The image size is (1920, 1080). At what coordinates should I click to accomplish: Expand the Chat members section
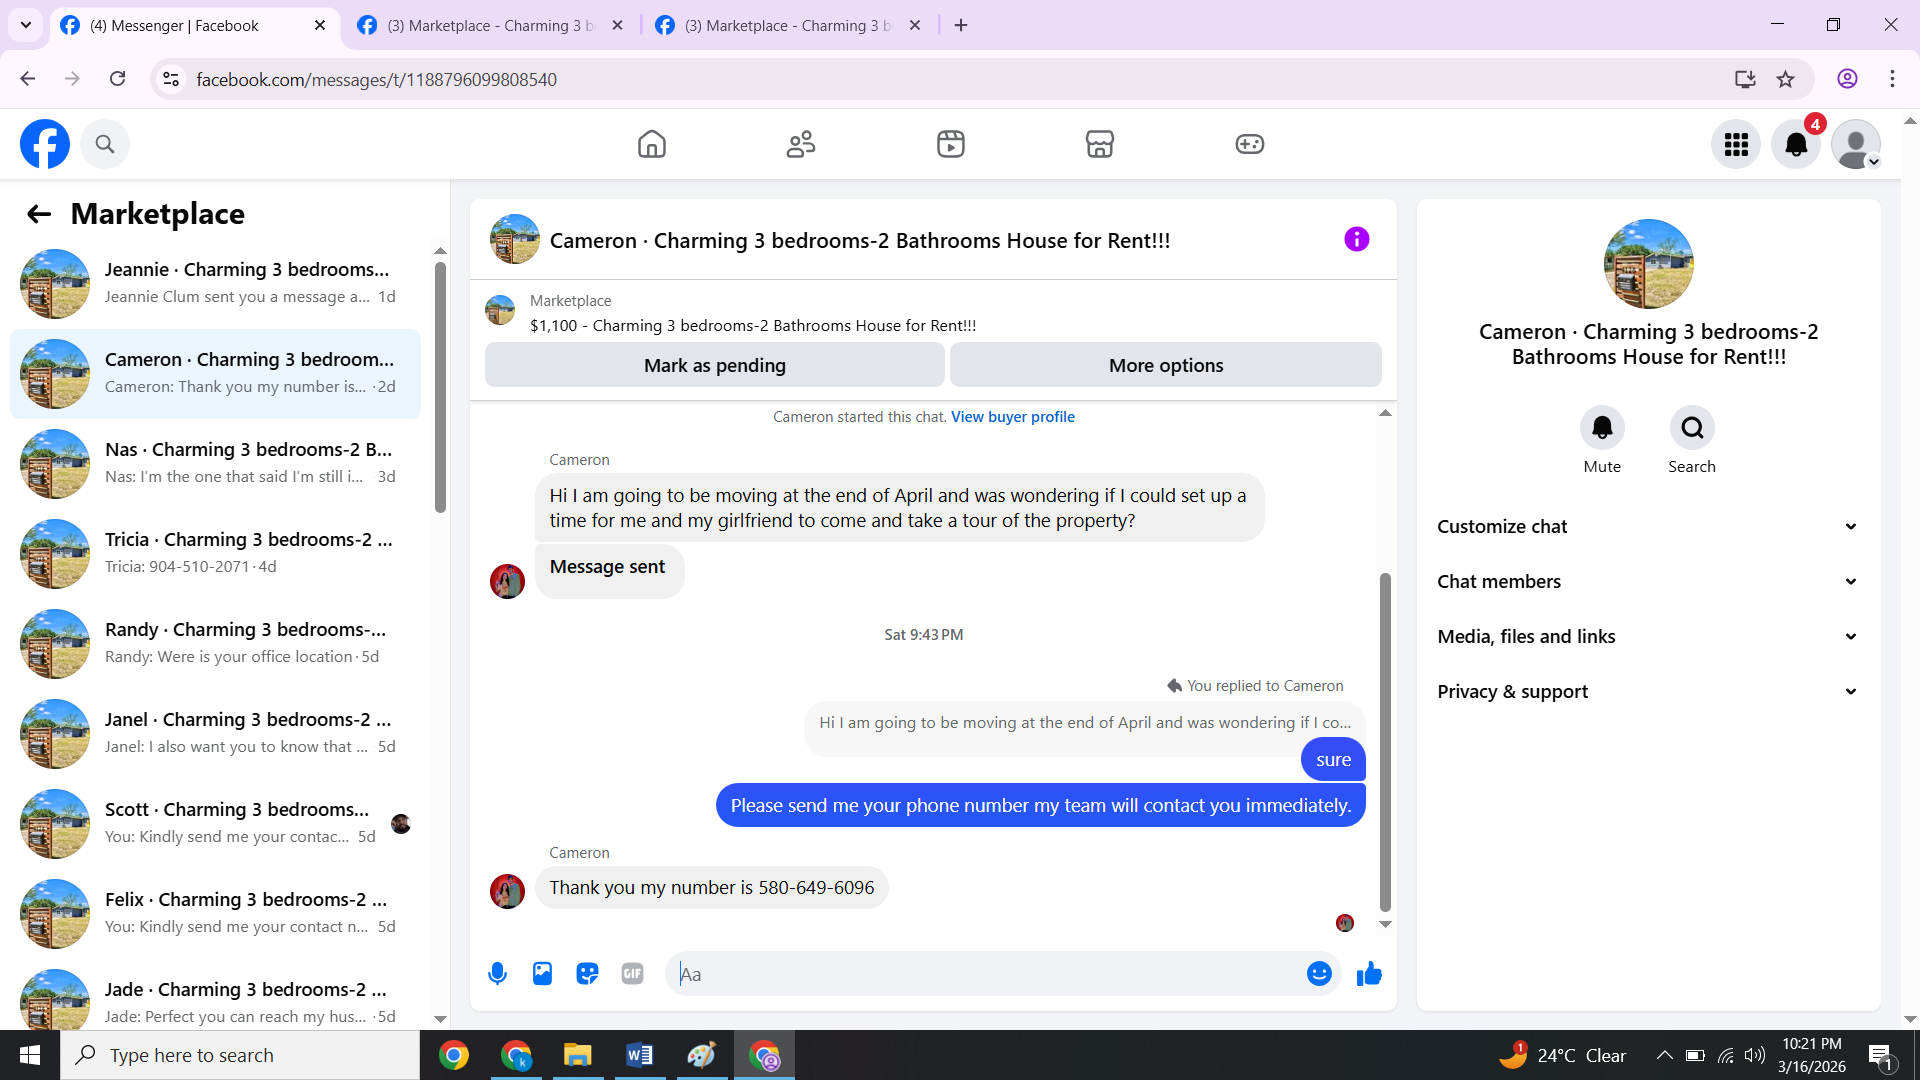1648,581
